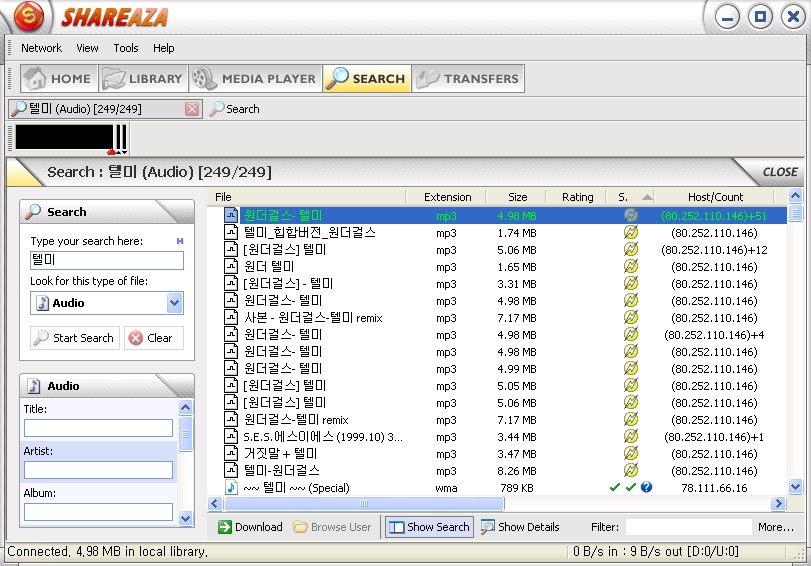
Task: Click the Browse User button
Action: click(332, 527)
